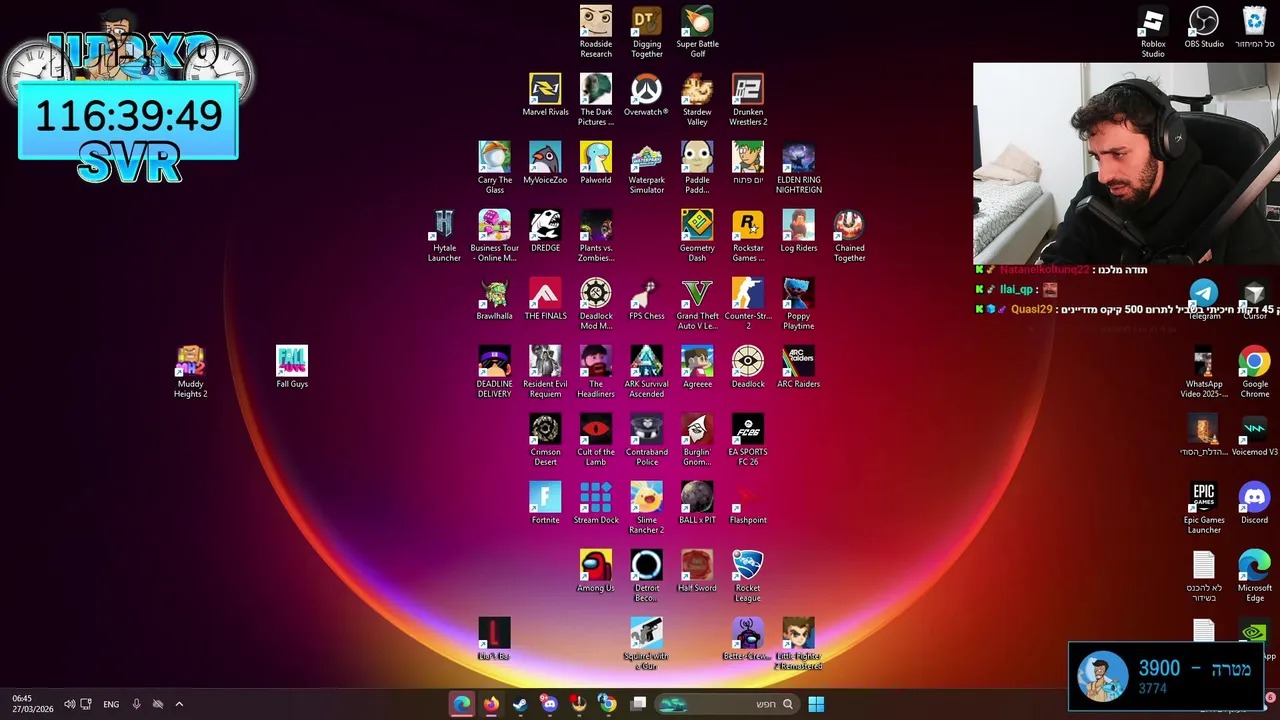This screenshot has height=720, width=1280.
Task: Select The Headliners desktop icon
Action: click(596, 372)
